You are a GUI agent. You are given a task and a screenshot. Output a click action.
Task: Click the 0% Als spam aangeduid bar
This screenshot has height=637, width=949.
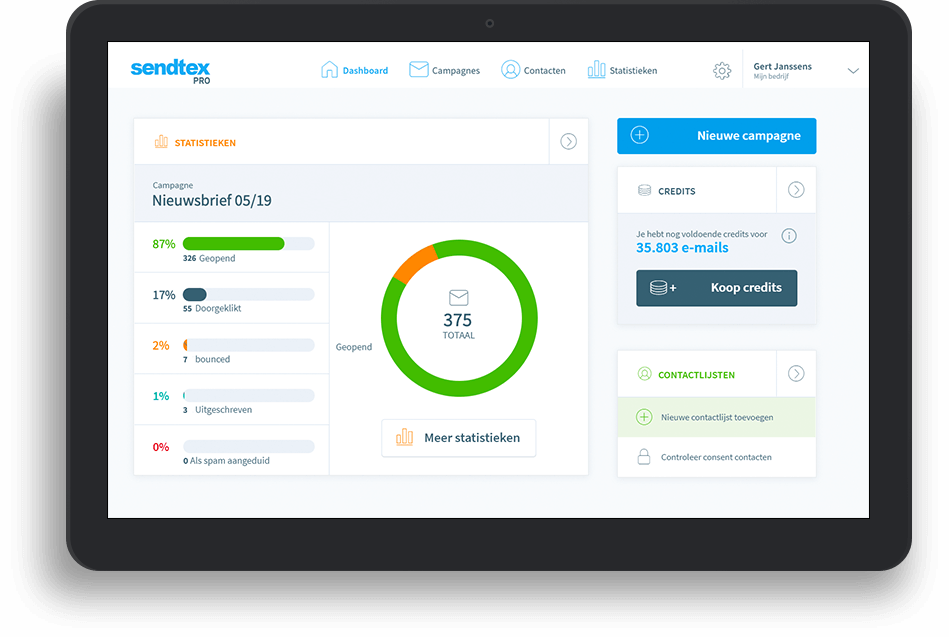click(x=249, y=446)
